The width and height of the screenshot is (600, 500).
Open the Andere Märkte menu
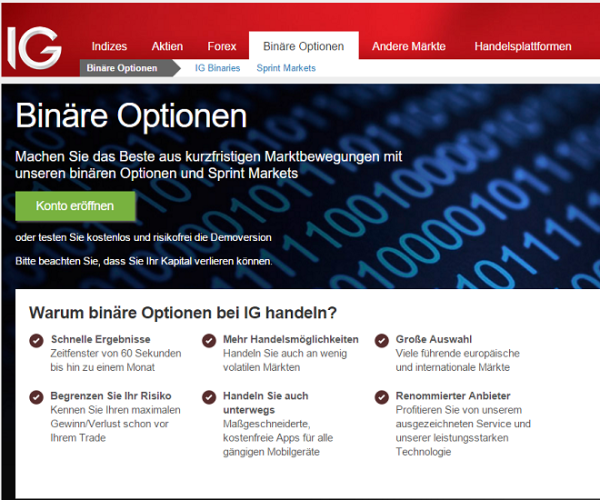click(x=409, y=46)
